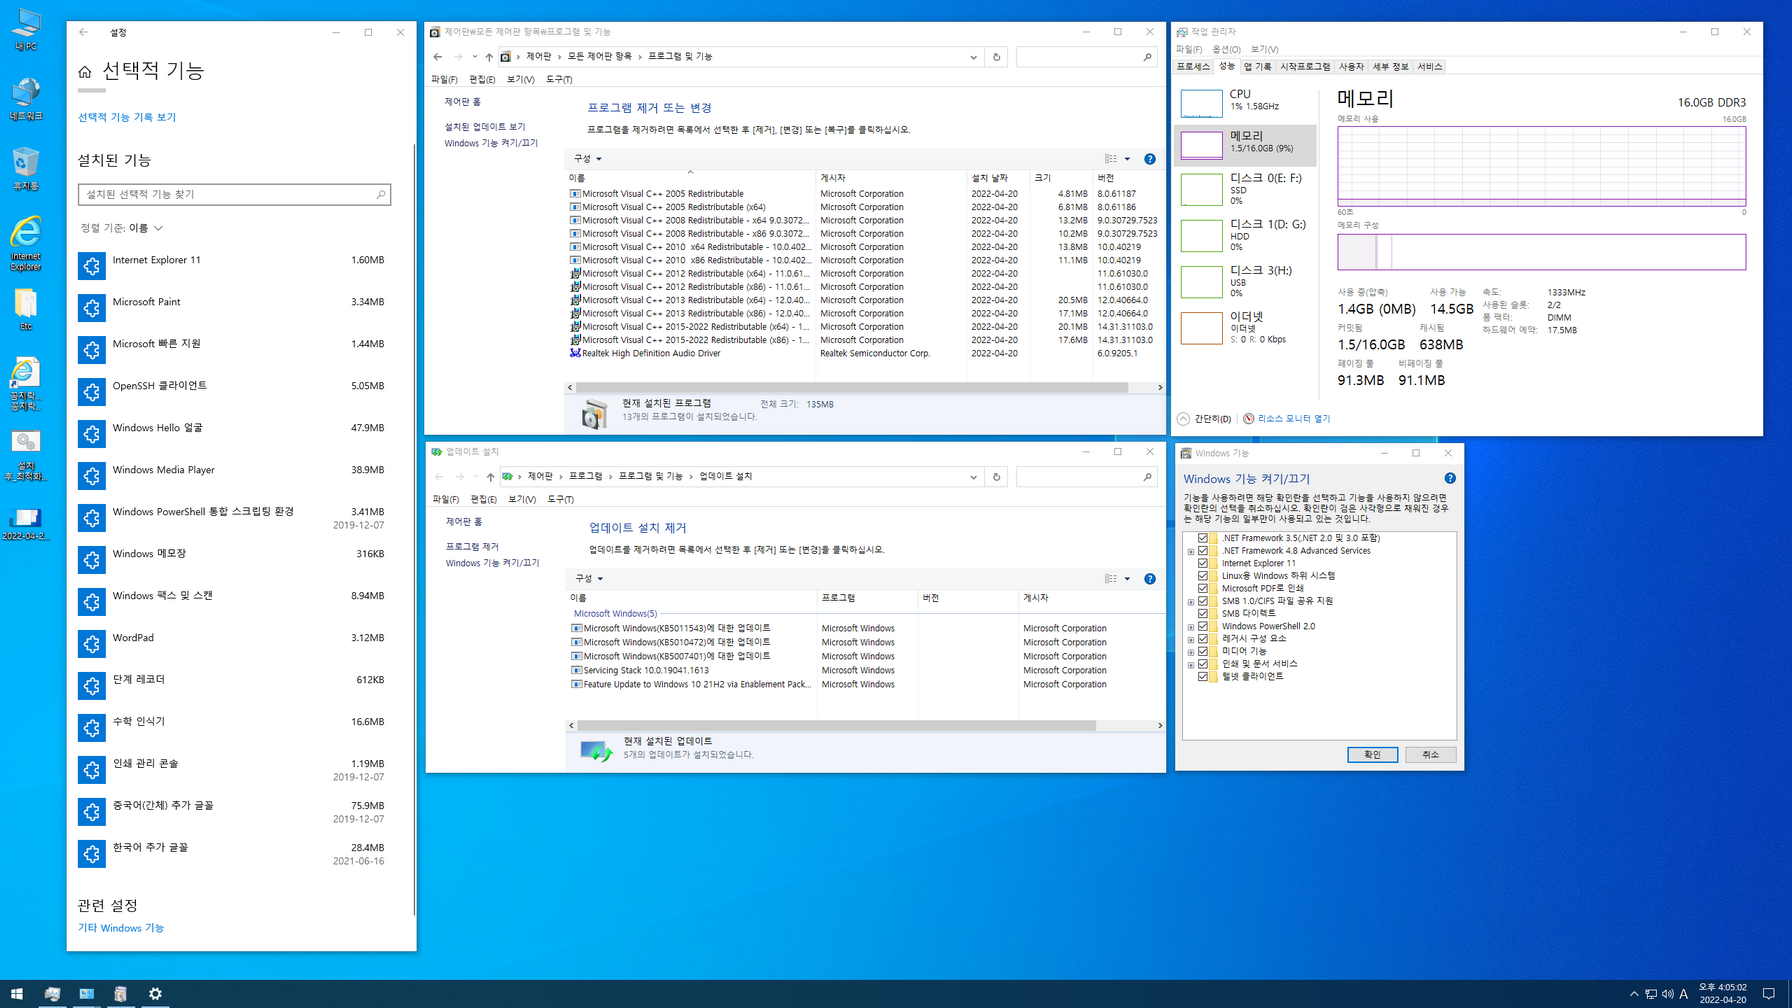Image resolution: width=1792 pixels, height=1008 pixels.
Task: Click Resource Monitor icon in Task Manager
Action: click(x=1248, y=419)
